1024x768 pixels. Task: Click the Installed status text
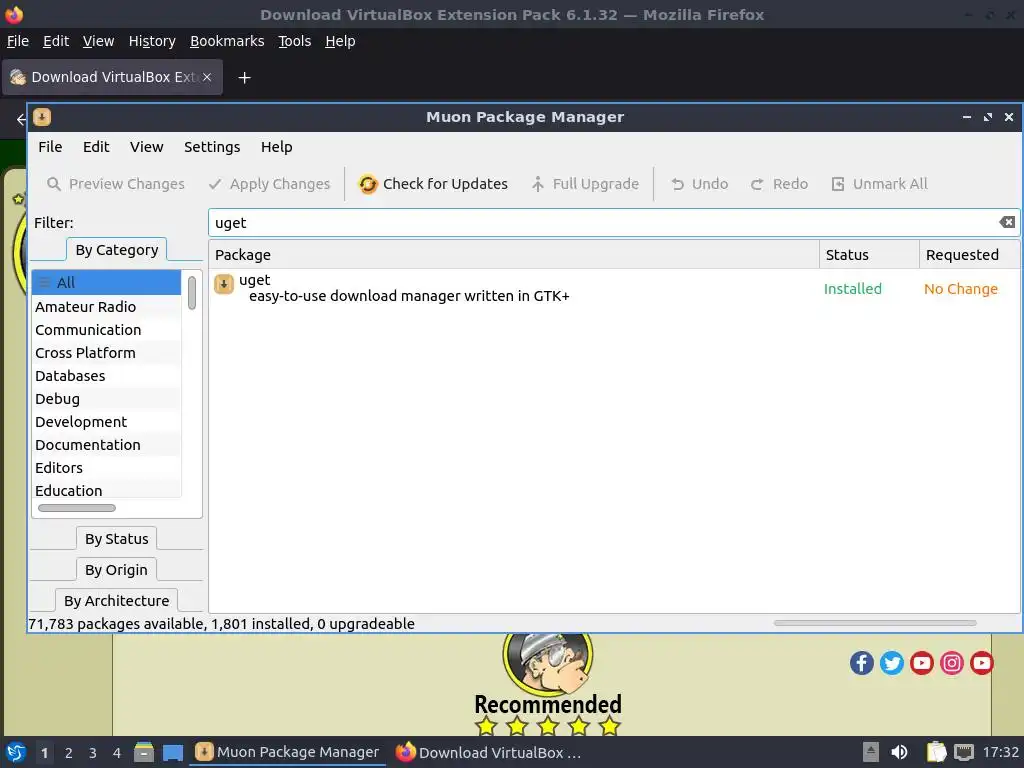(852, 289)
